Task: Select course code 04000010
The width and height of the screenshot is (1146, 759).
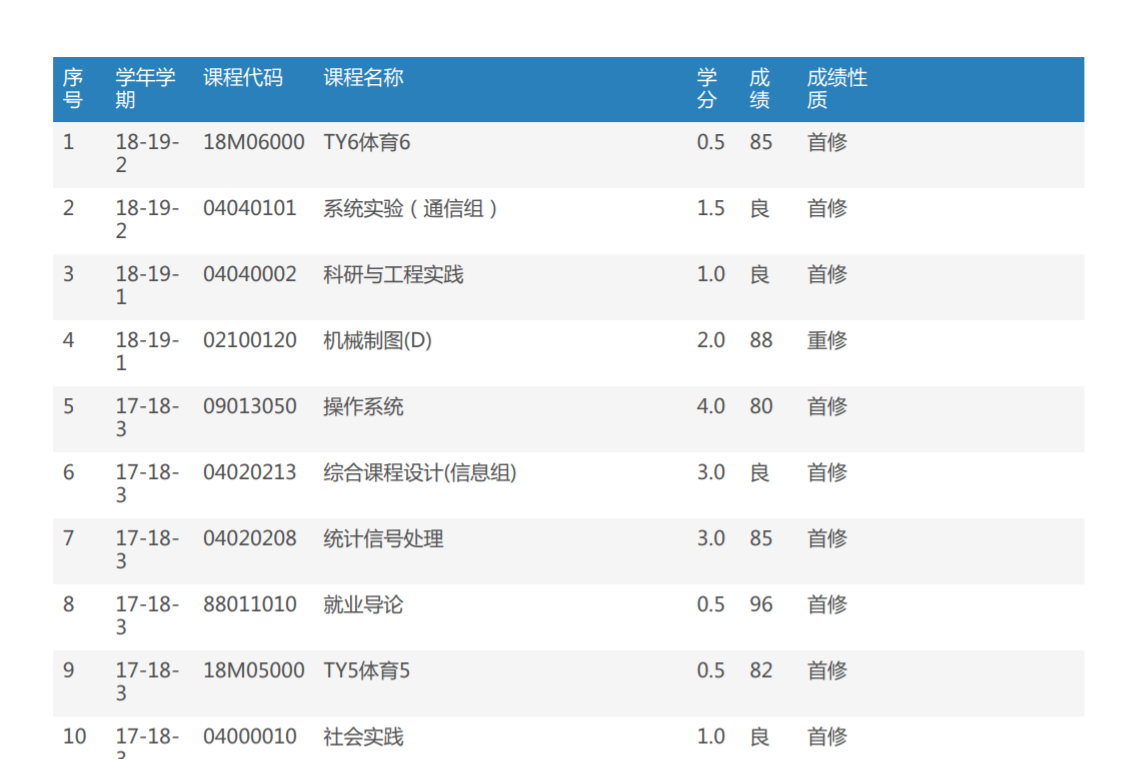Action: pyautogui.click(x=250, y=736)
